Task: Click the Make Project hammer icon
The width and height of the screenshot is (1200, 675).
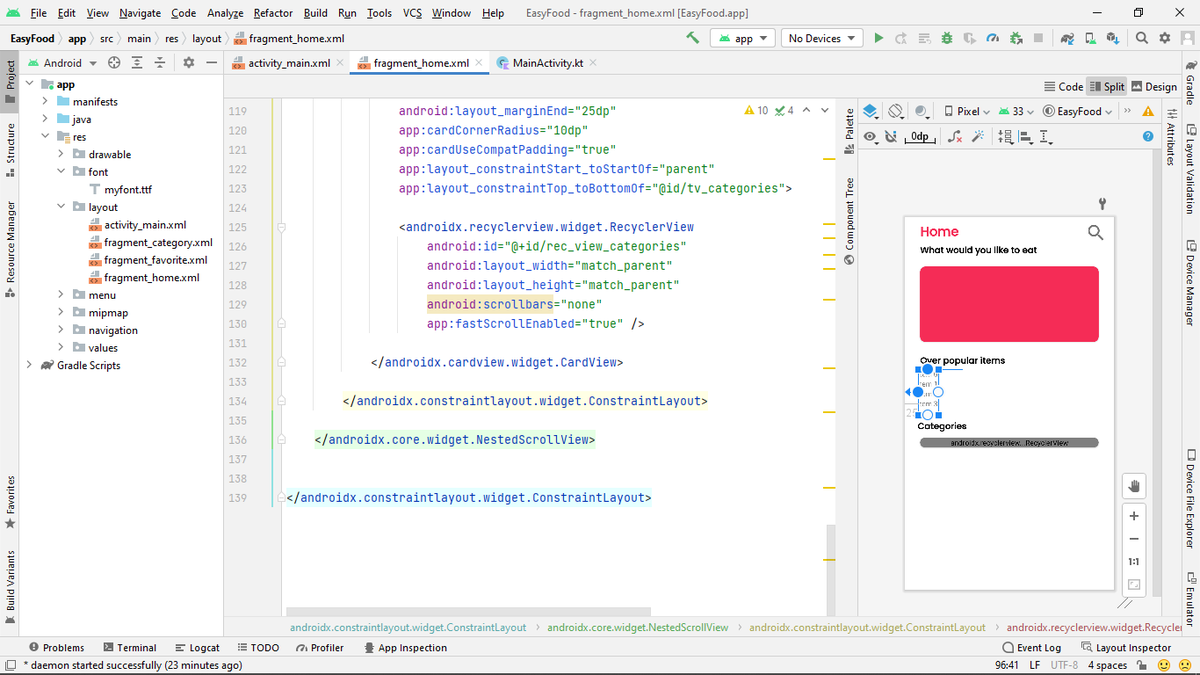Action: 693,38
